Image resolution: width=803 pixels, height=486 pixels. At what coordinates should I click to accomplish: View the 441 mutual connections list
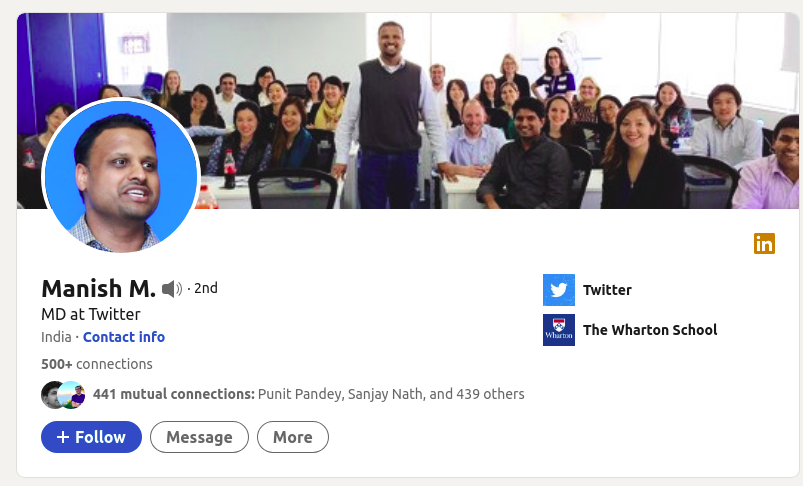tap(308, 394)
